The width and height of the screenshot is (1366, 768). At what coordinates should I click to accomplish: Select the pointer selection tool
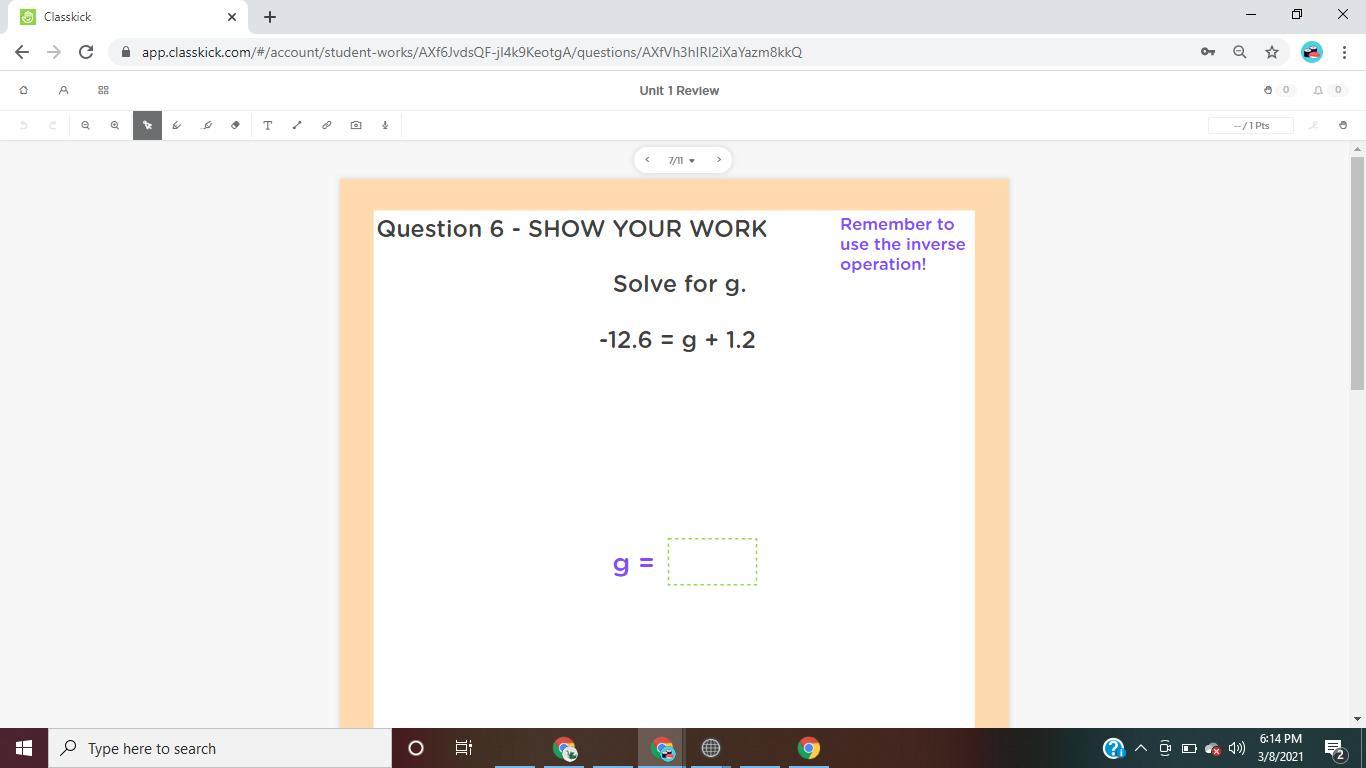pyautogui.click(x=147, y=125)
